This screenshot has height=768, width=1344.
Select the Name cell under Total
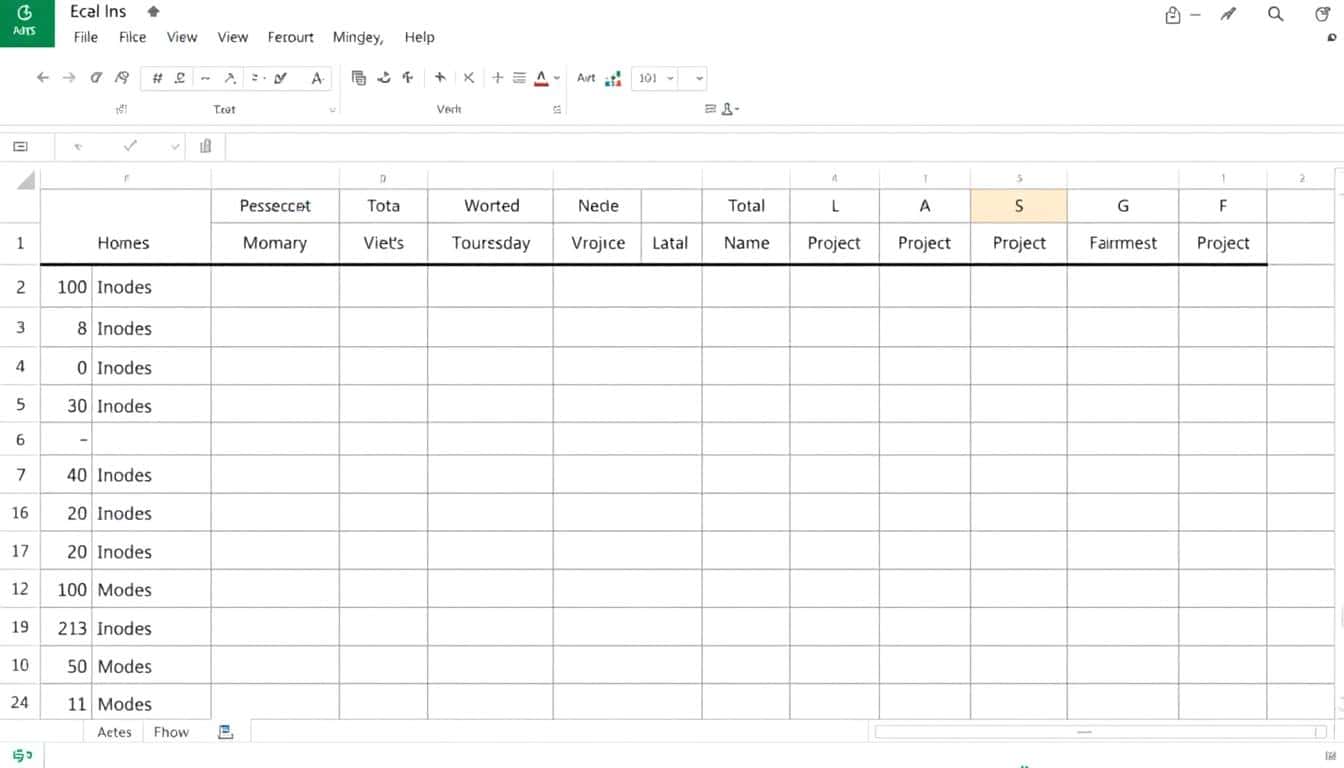[x=746, y=243]
